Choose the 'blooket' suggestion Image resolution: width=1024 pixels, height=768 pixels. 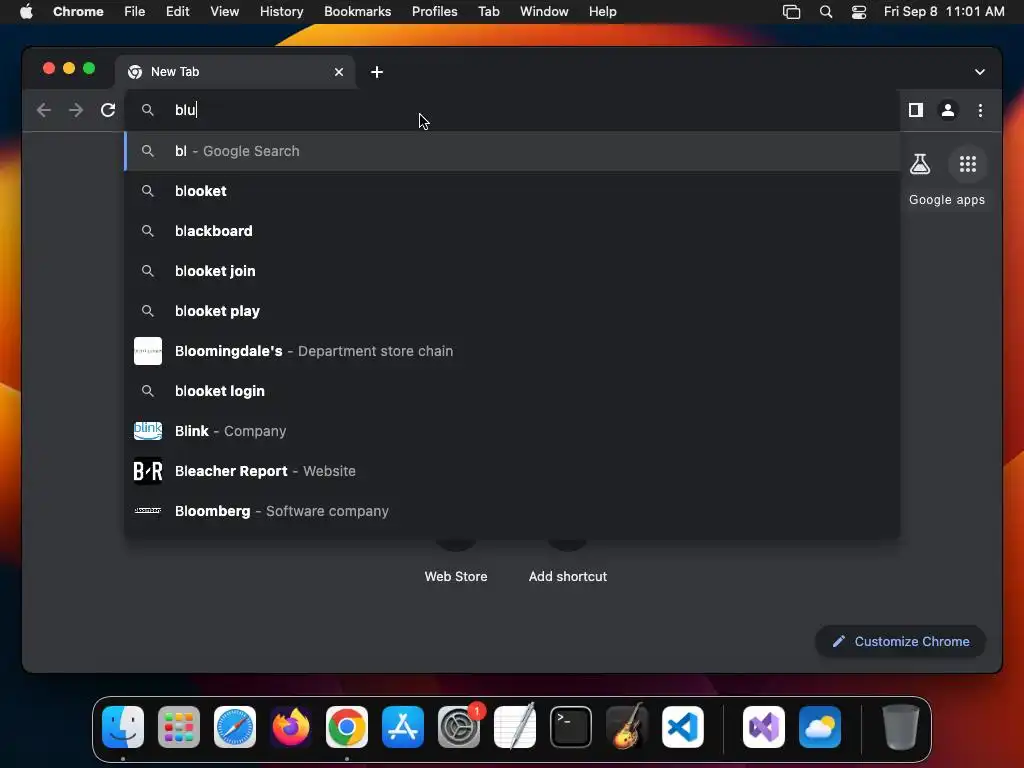[x=512, y=191]
